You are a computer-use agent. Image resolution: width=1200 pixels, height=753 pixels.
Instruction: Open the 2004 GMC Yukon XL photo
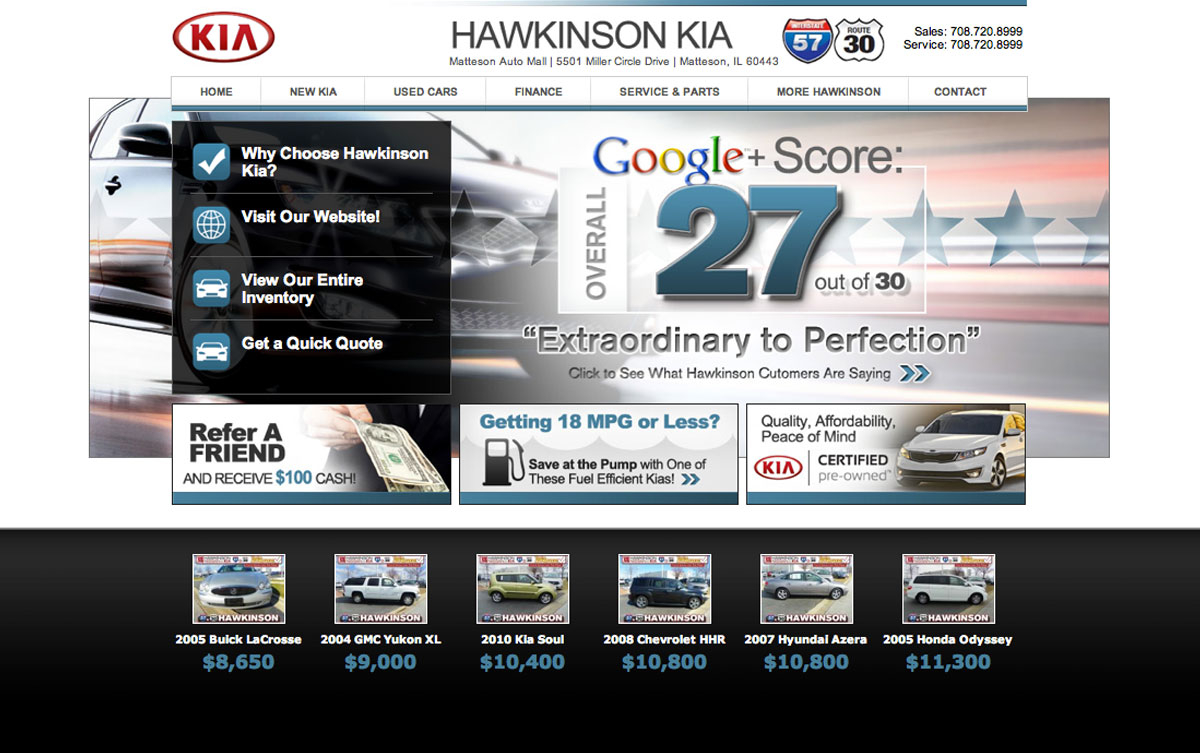point(380,589)
